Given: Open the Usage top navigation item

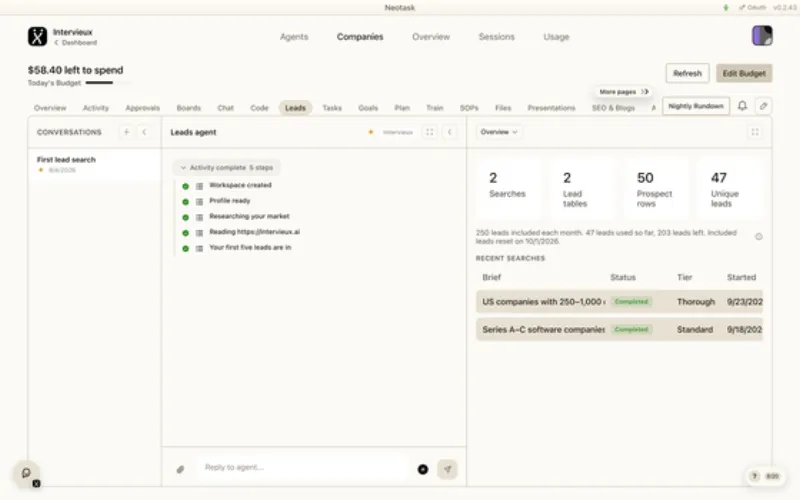Looking at the screenshot, I should pyautogui.click(x=556, y=37).
